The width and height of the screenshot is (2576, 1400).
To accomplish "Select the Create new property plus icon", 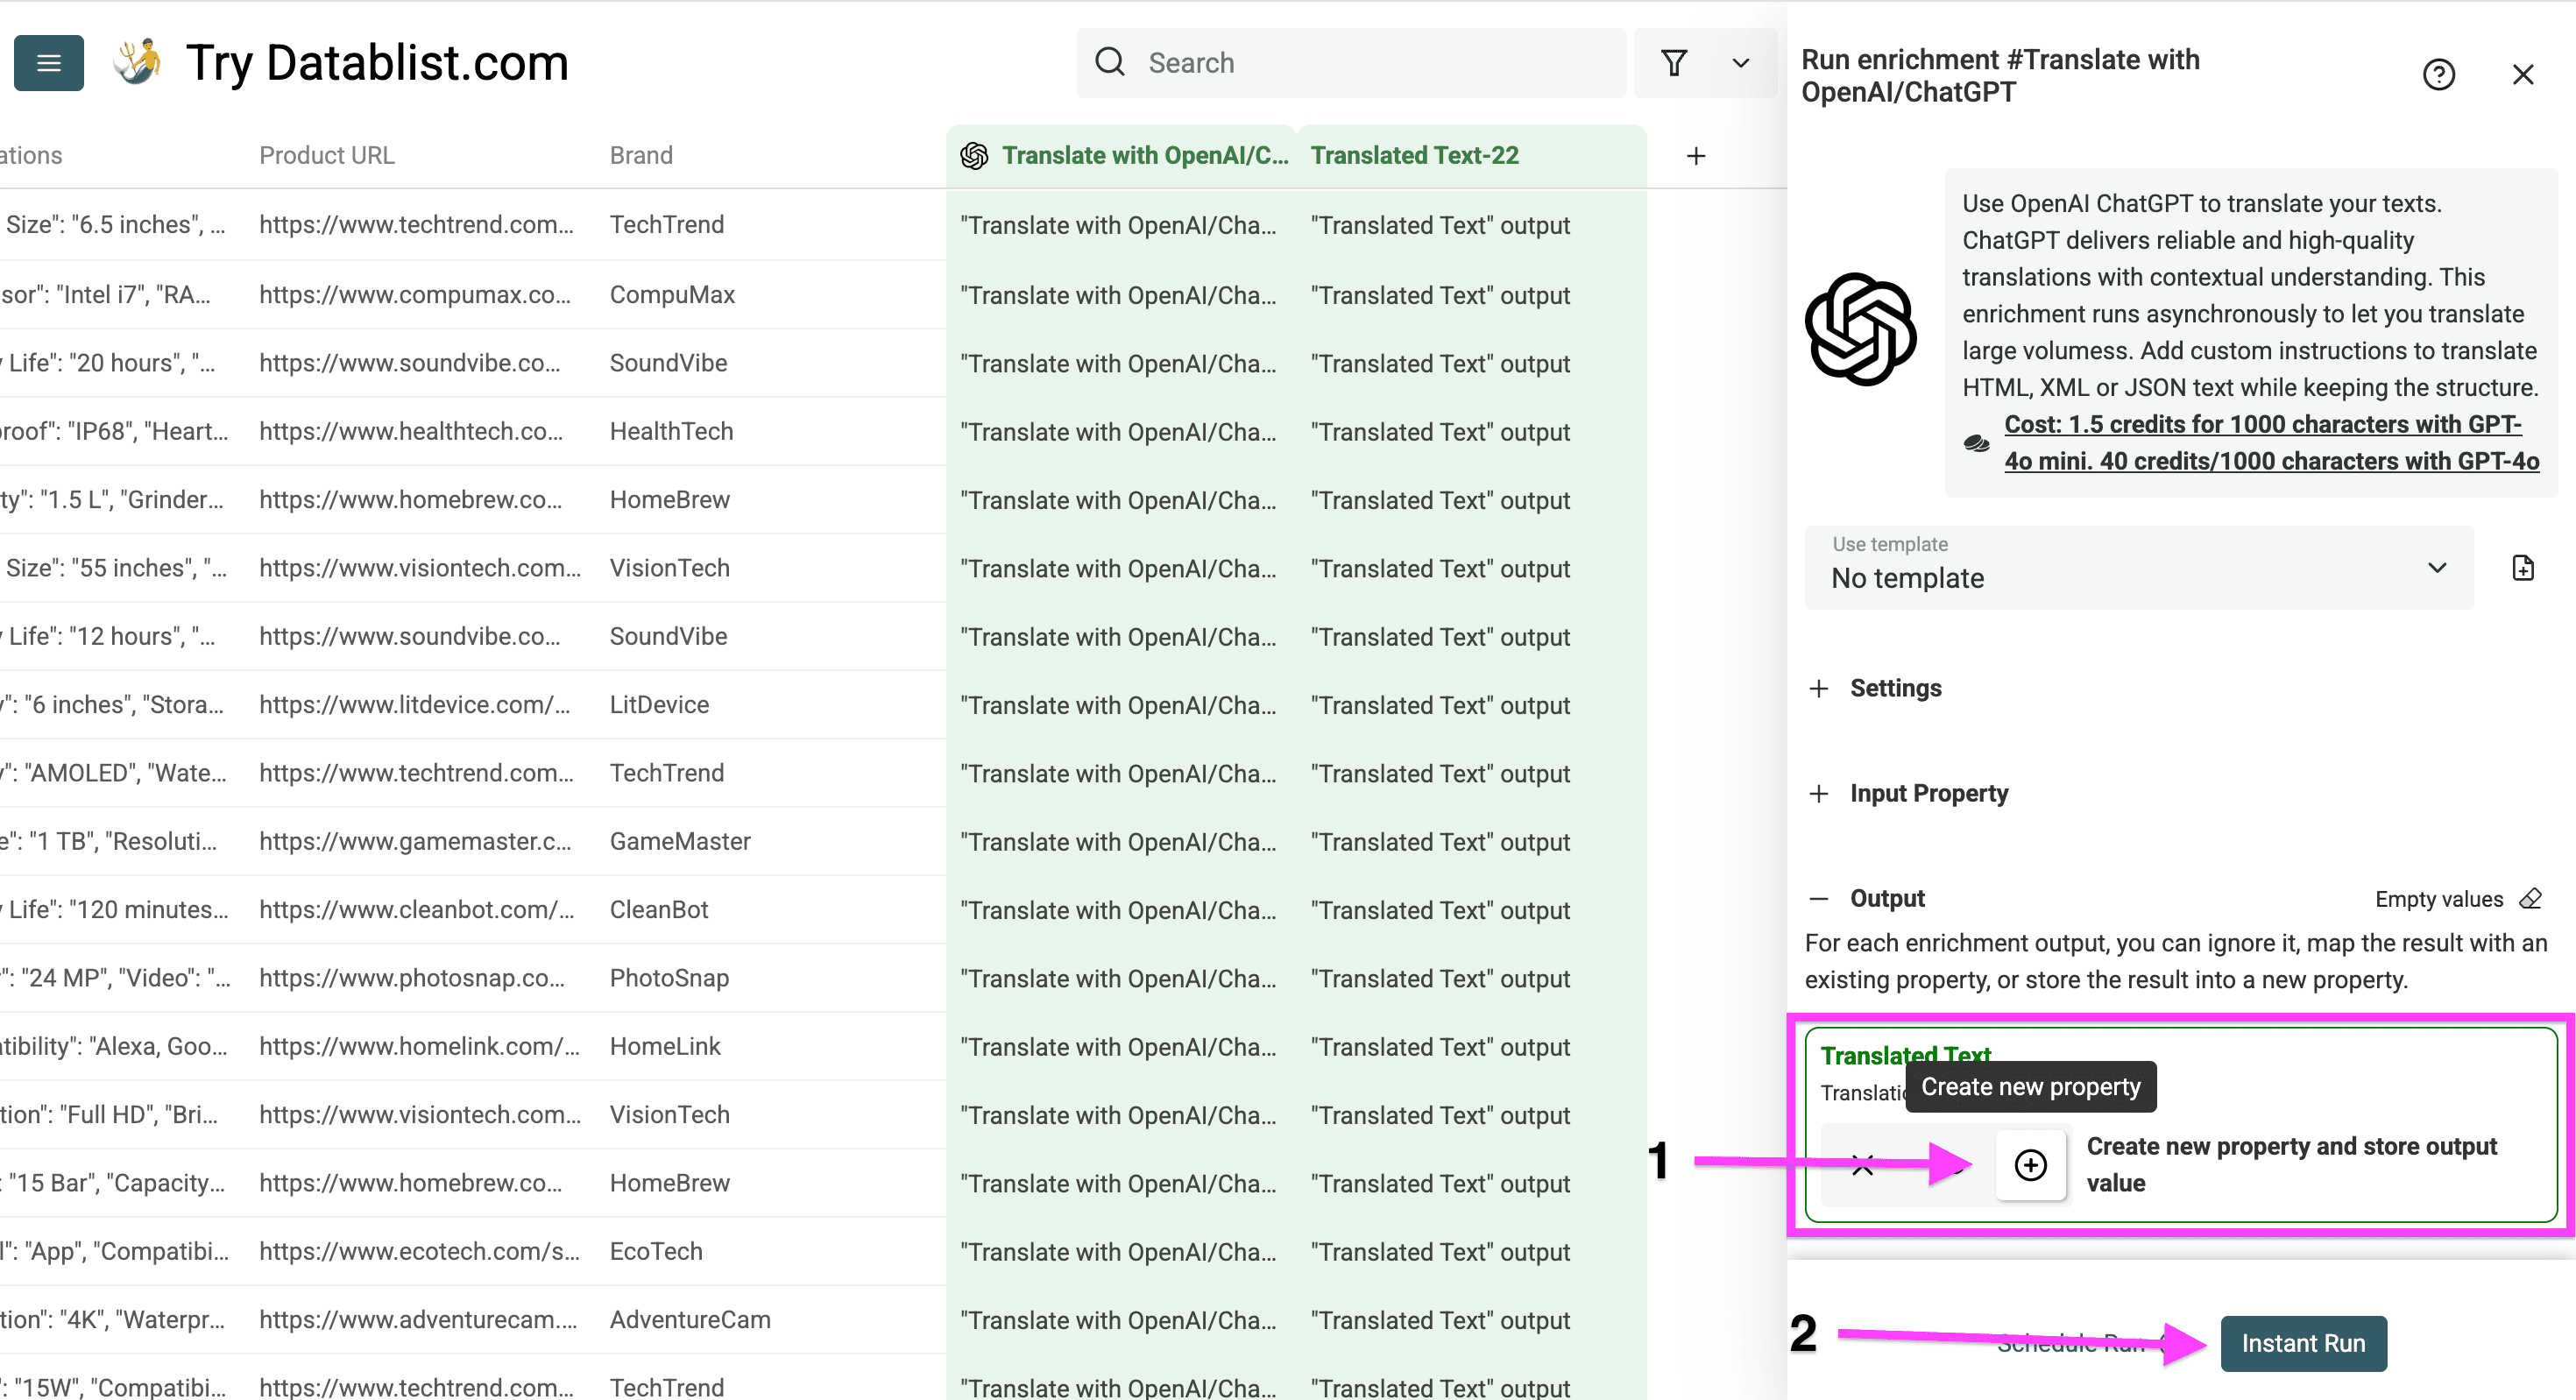I will coord(2031,1165).
